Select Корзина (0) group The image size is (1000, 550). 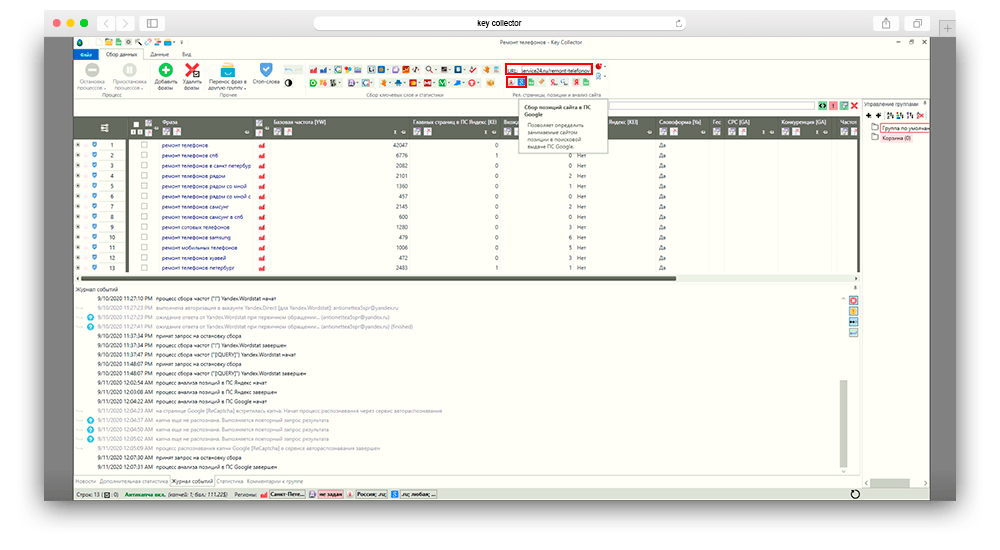pos(897,138)
